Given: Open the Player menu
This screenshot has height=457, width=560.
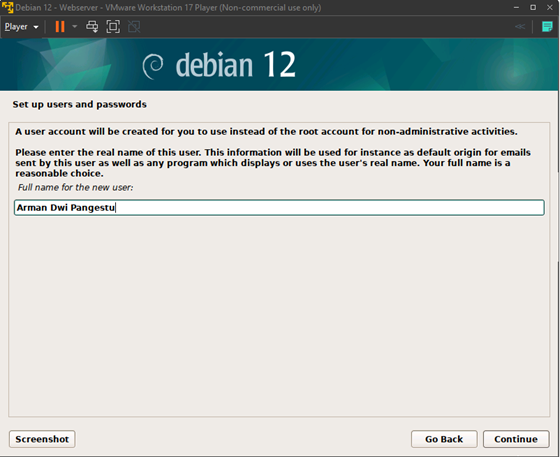Looking at the screenshot, I should click(x=21, y=27).
